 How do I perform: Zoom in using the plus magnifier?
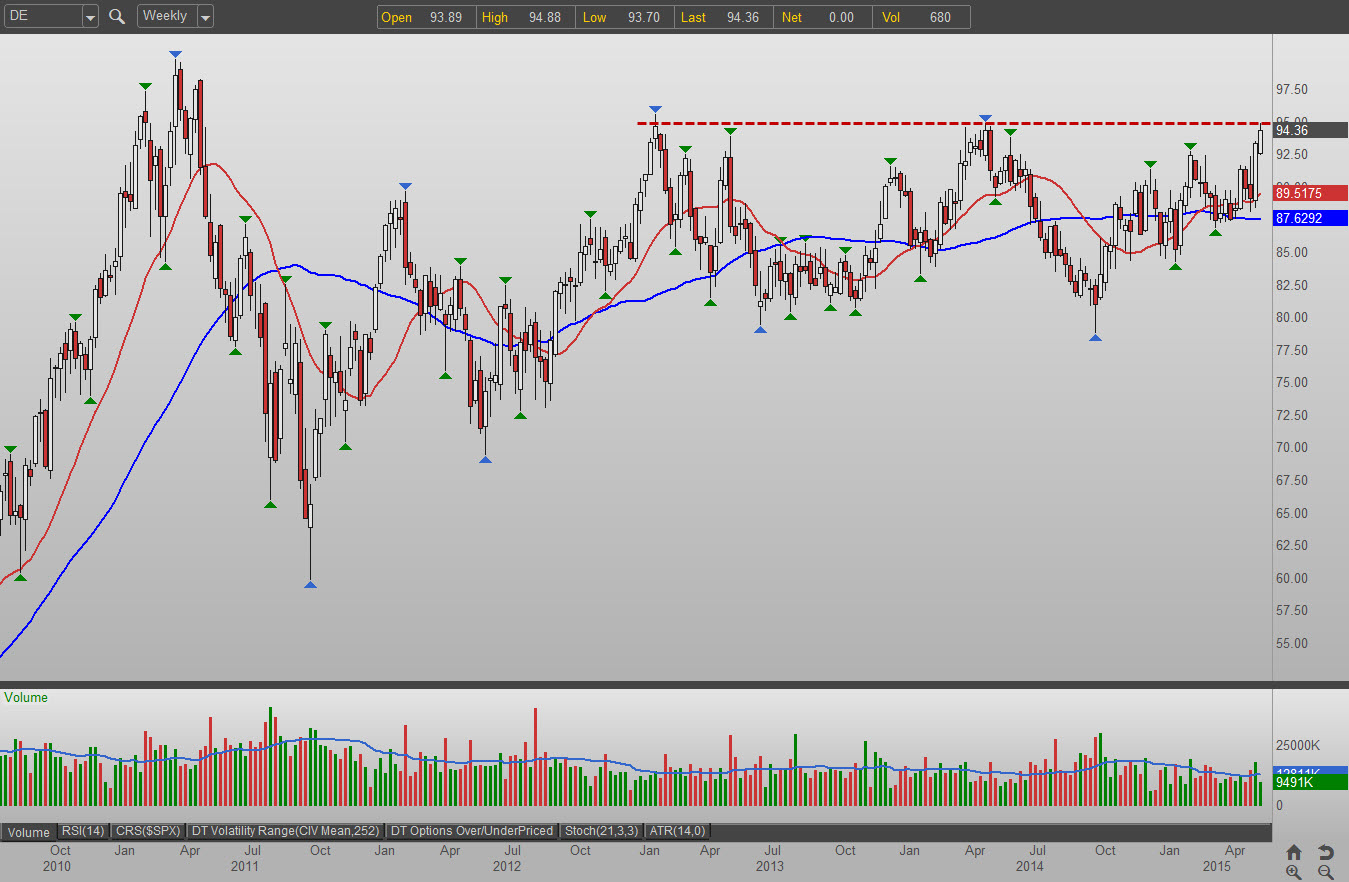[1293, 872]
